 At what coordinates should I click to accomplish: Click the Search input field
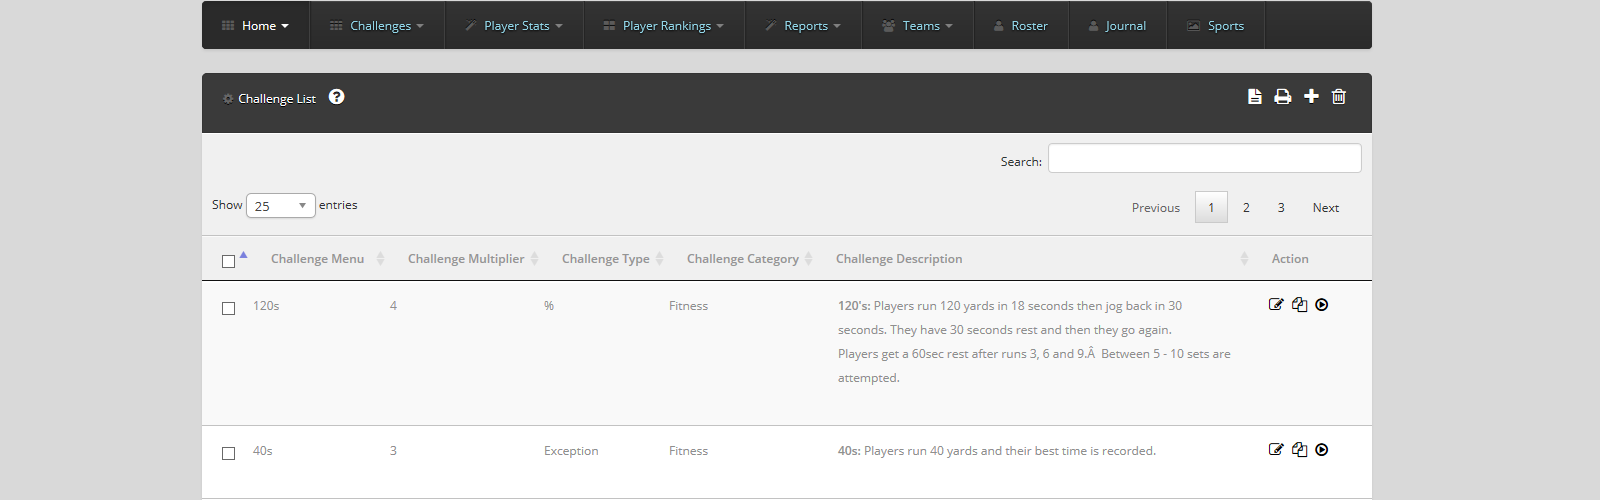(1204, 159)
